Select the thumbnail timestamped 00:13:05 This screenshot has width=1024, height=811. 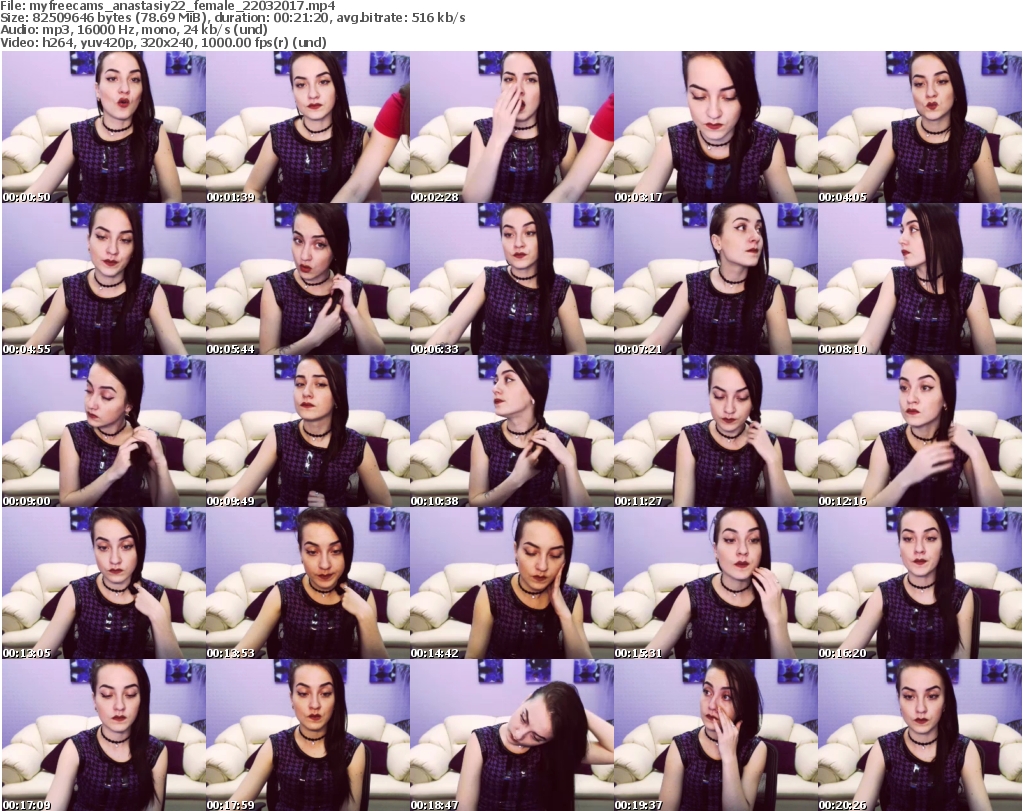(x=104, y=584)
